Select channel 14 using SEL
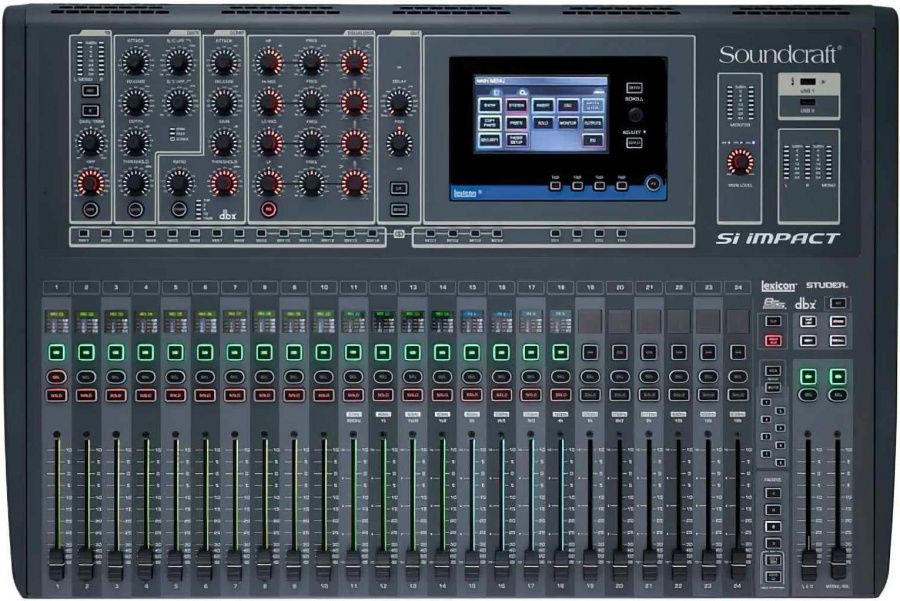This screenshot has width=900, height=601. 442,377
